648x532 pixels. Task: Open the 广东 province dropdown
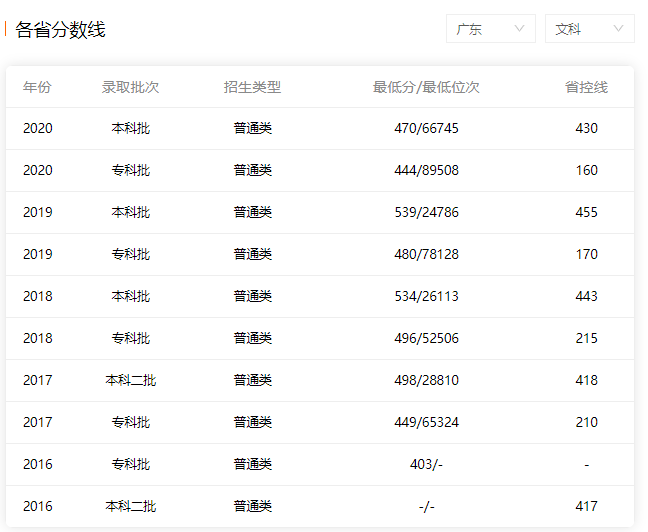[x=491, y=29]
